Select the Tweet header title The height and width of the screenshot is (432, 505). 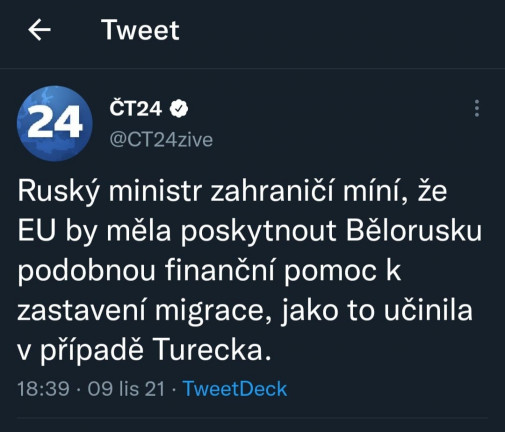pyautogui.click(x=140, y=30)
